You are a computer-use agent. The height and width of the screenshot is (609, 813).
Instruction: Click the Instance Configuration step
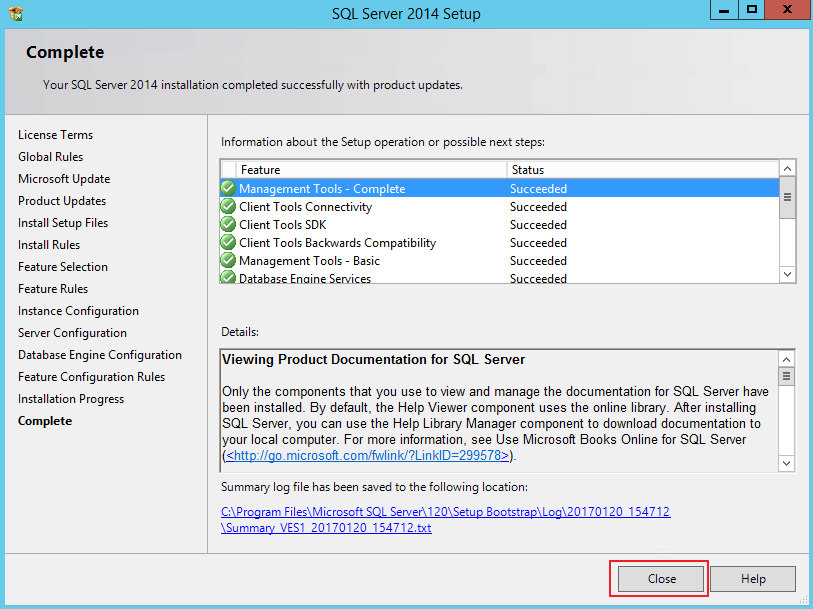(x=78, y=311)
